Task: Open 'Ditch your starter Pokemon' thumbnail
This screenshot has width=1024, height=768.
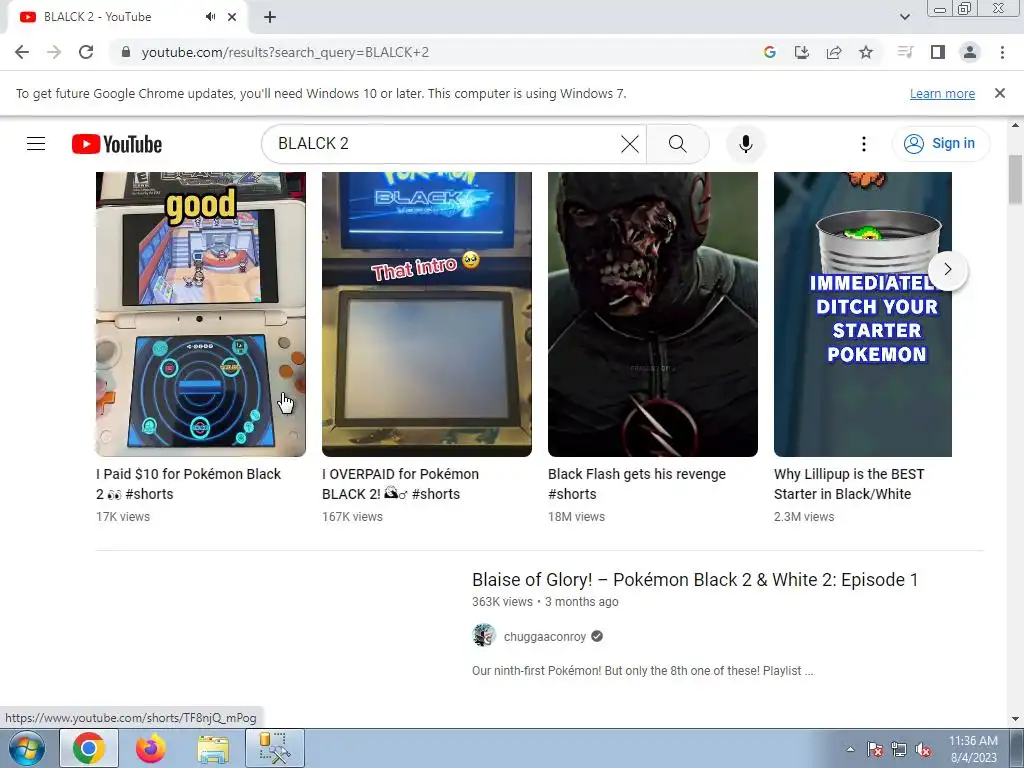Action: click(x=863, y=314)
